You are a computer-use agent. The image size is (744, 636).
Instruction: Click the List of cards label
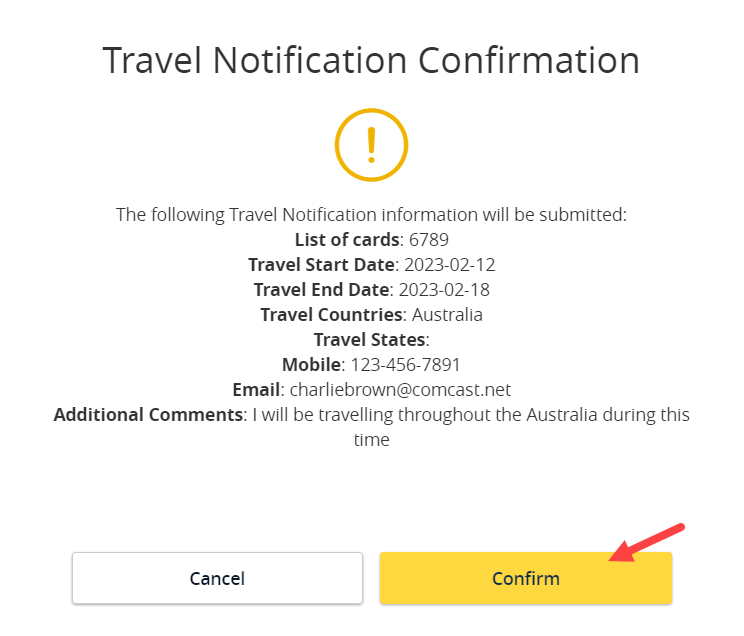[347, 240]
